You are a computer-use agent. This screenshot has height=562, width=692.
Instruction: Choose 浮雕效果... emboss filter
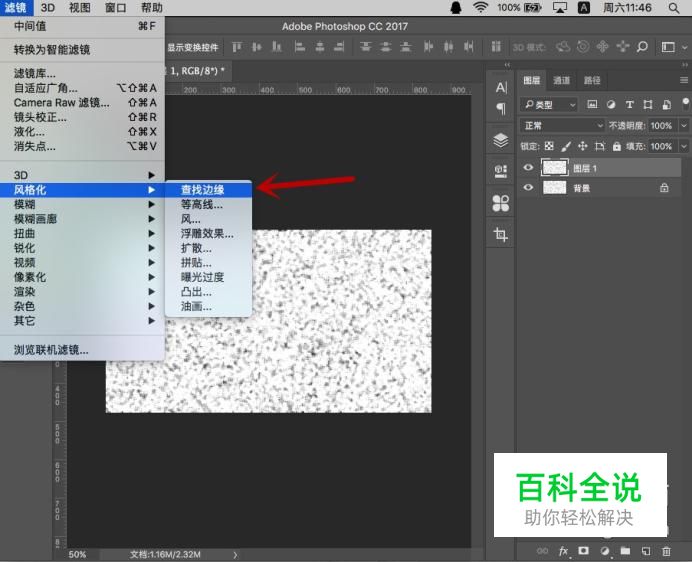208,234
